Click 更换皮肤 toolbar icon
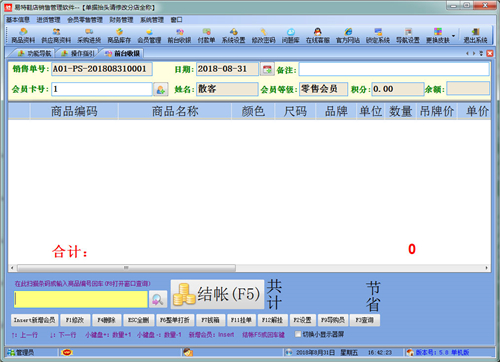The image size is (500, 362). (x=438, y=36)
